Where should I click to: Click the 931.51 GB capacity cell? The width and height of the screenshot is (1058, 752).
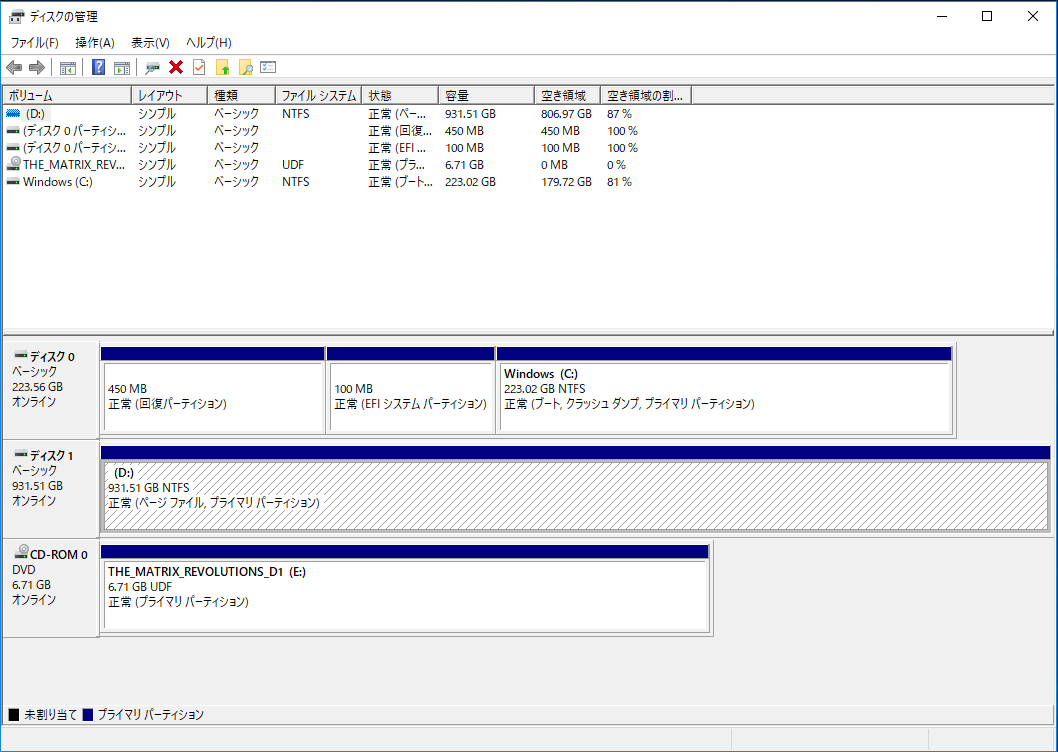click(470, 114)
